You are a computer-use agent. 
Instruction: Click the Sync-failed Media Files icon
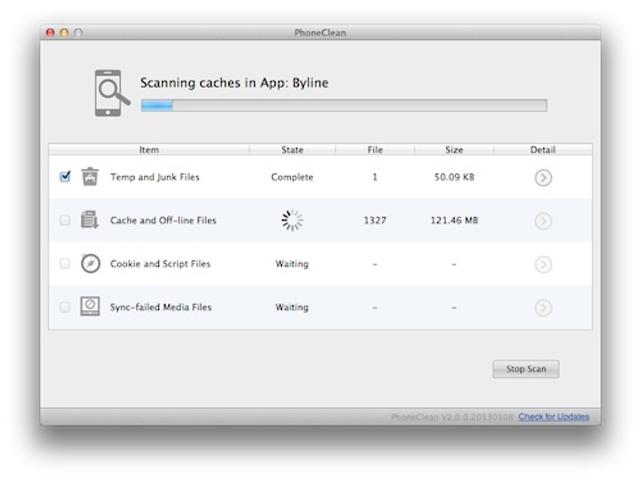coord(90,307)
